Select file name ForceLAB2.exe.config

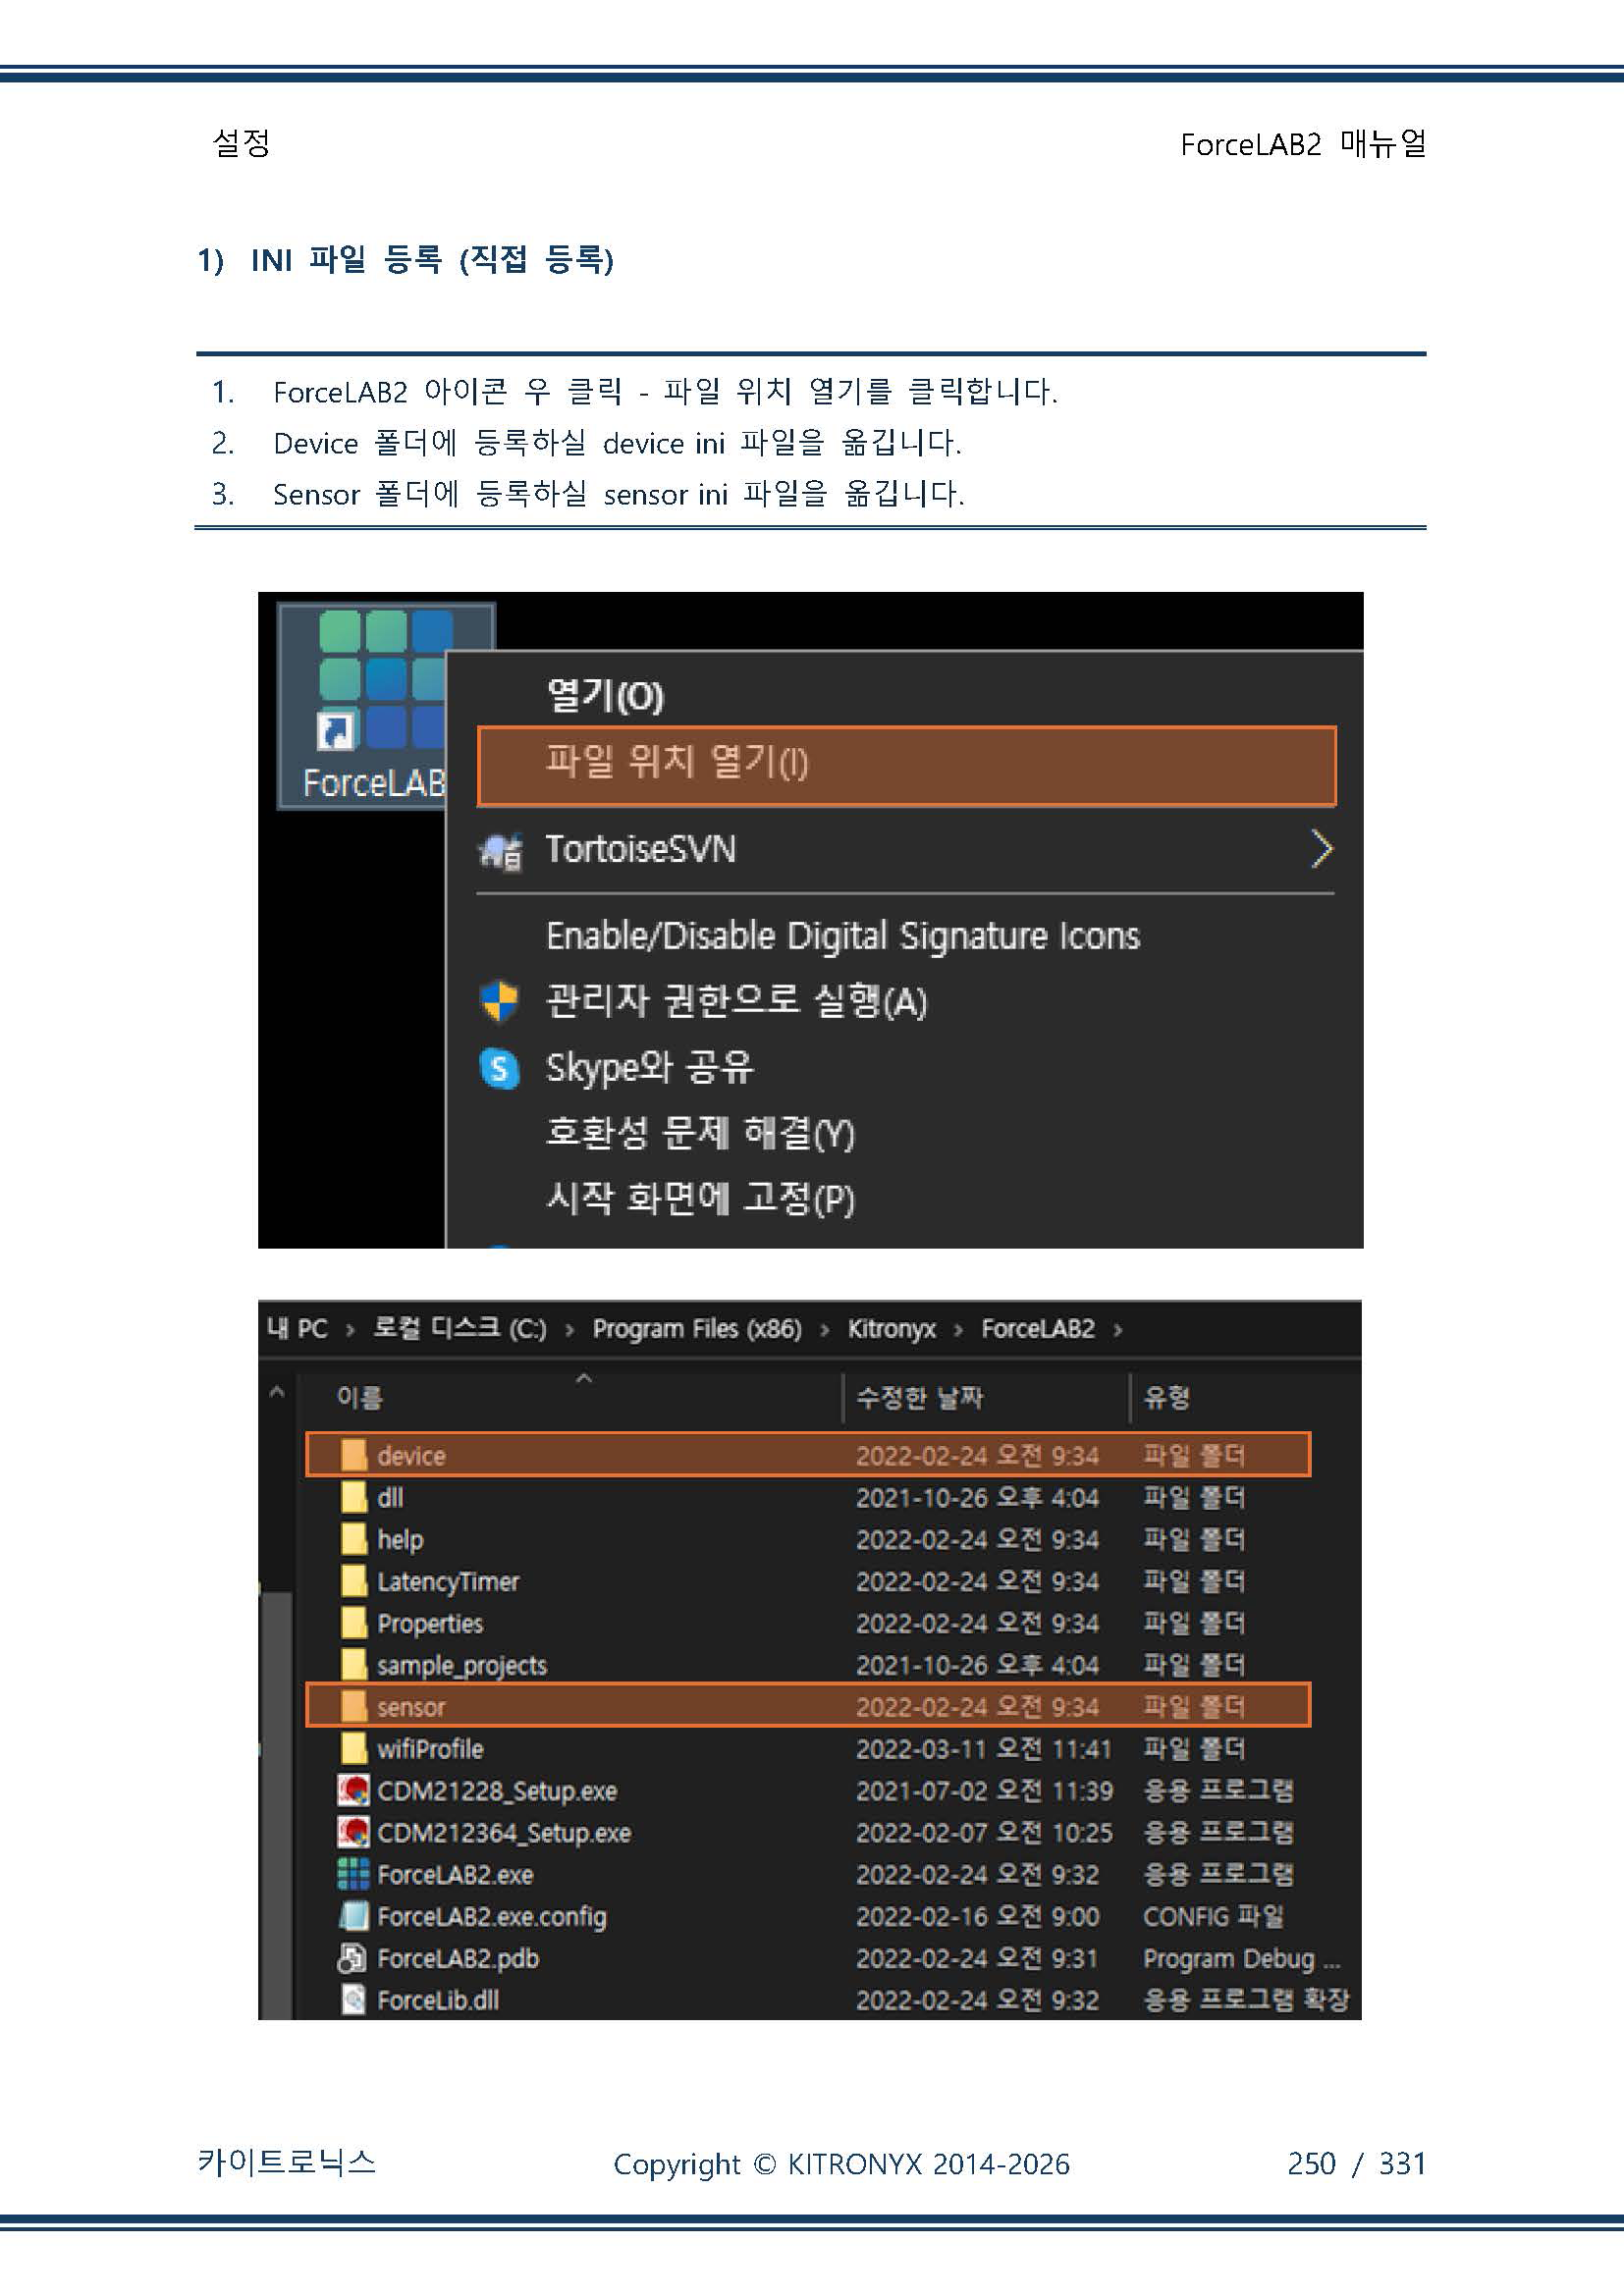[492, 1917]
